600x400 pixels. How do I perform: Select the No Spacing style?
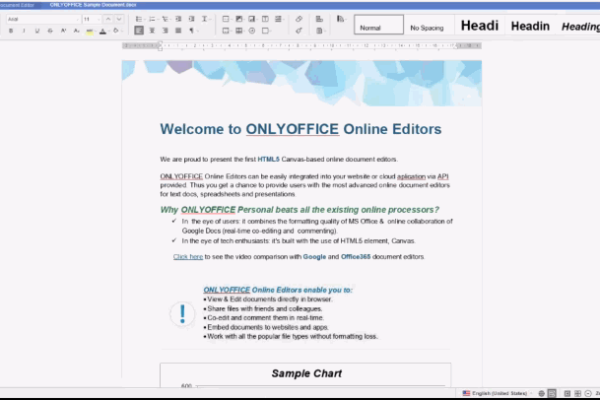coord(427,28)
